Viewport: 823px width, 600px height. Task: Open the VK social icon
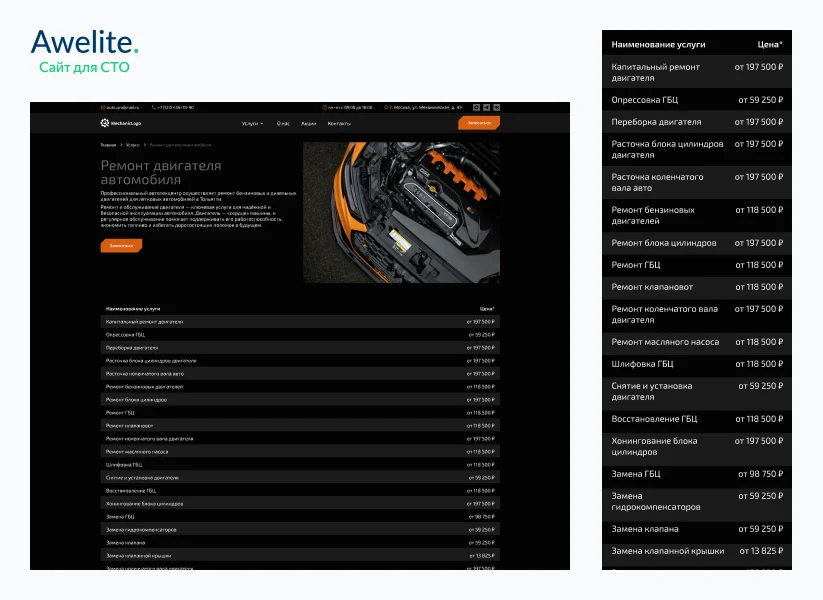tap(497, 107)
